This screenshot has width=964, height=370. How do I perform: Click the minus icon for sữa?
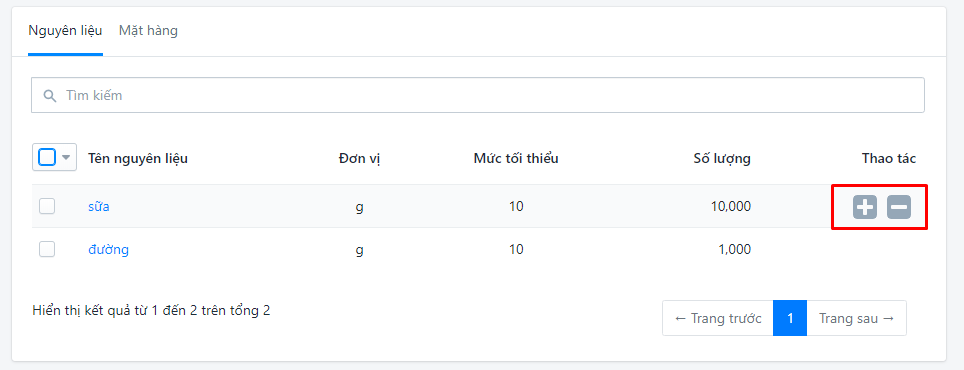899,208
